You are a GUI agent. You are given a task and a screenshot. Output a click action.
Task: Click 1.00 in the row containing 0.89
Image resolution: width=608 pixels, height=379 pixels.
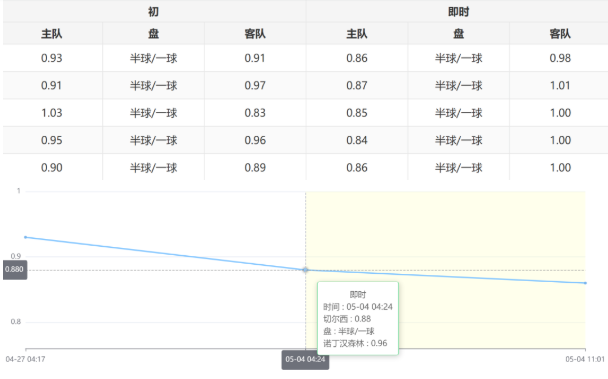560,168
